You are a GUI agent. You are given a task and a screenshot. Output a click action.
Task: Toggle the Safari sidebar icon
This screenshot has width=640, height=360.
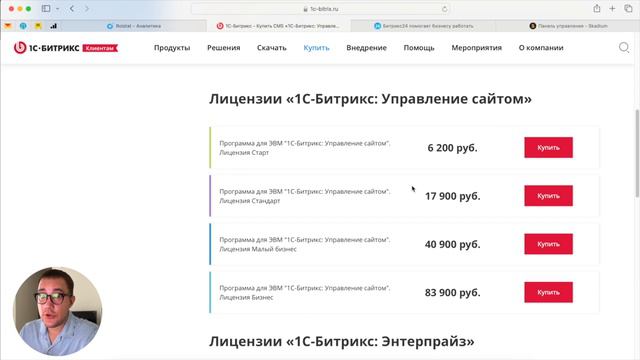tap(46, 9)
